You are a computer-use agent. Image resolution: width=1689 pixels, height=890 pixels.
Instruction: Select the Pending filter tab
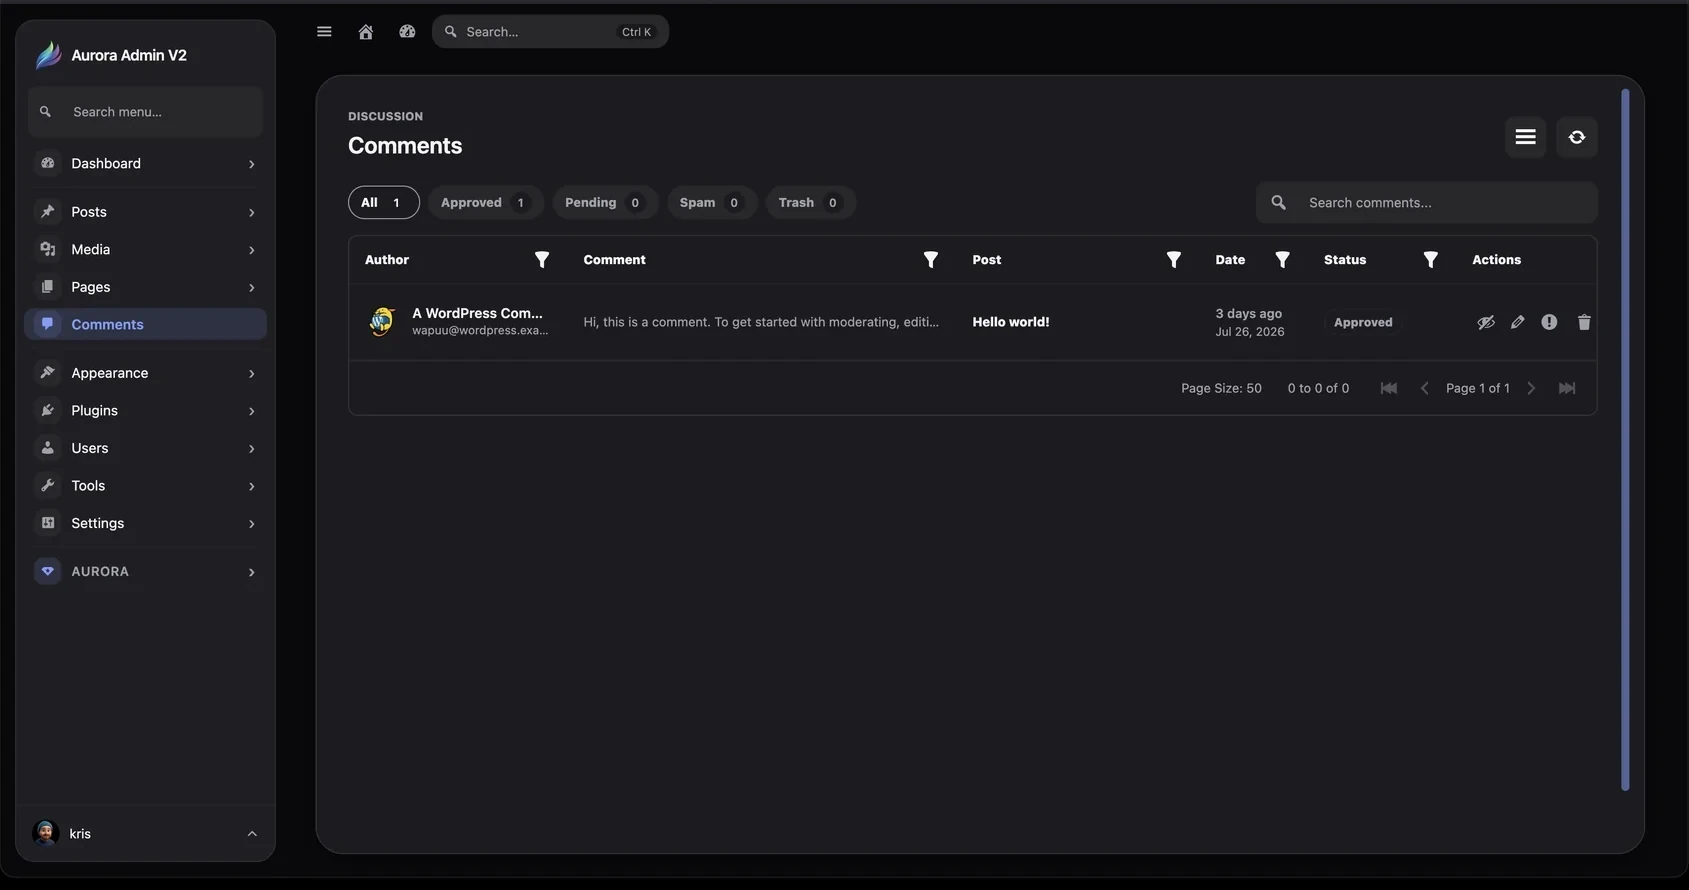click(605, 202)
